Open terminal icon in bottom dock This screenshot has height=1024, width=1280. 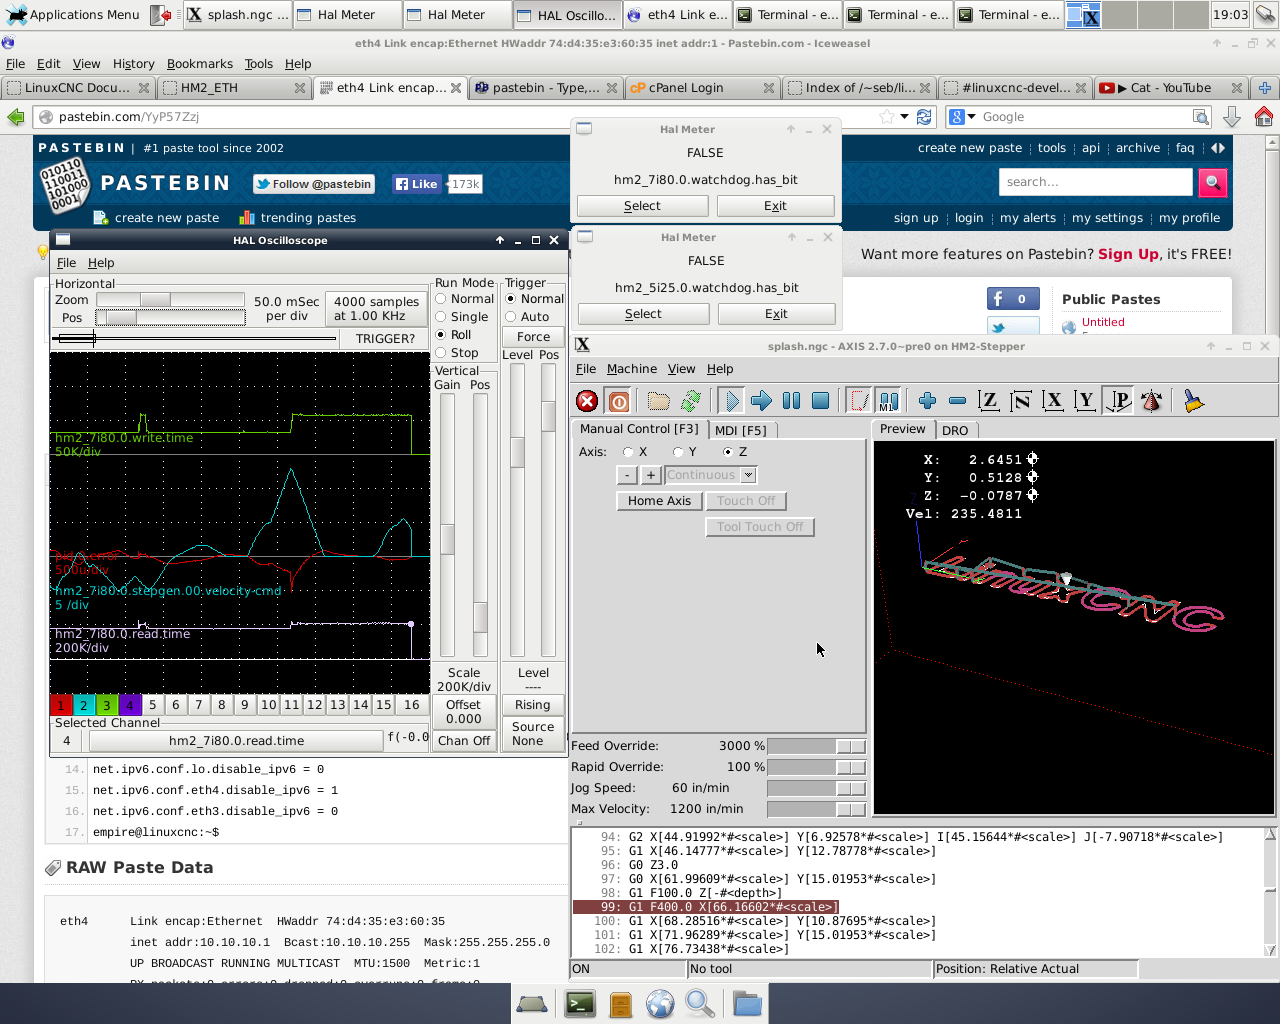pyautogui.click(x=580, y=1003)
